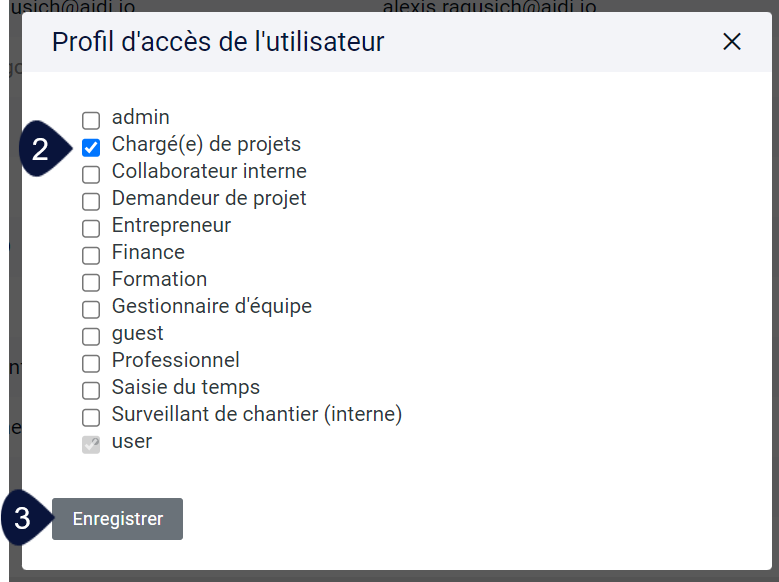Click step marker number 3

(27, 518)
